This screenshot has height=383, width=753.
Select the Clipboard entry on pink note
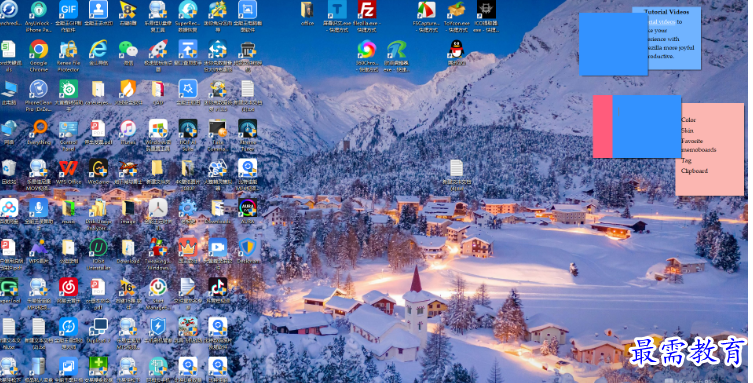pos(694,171)
